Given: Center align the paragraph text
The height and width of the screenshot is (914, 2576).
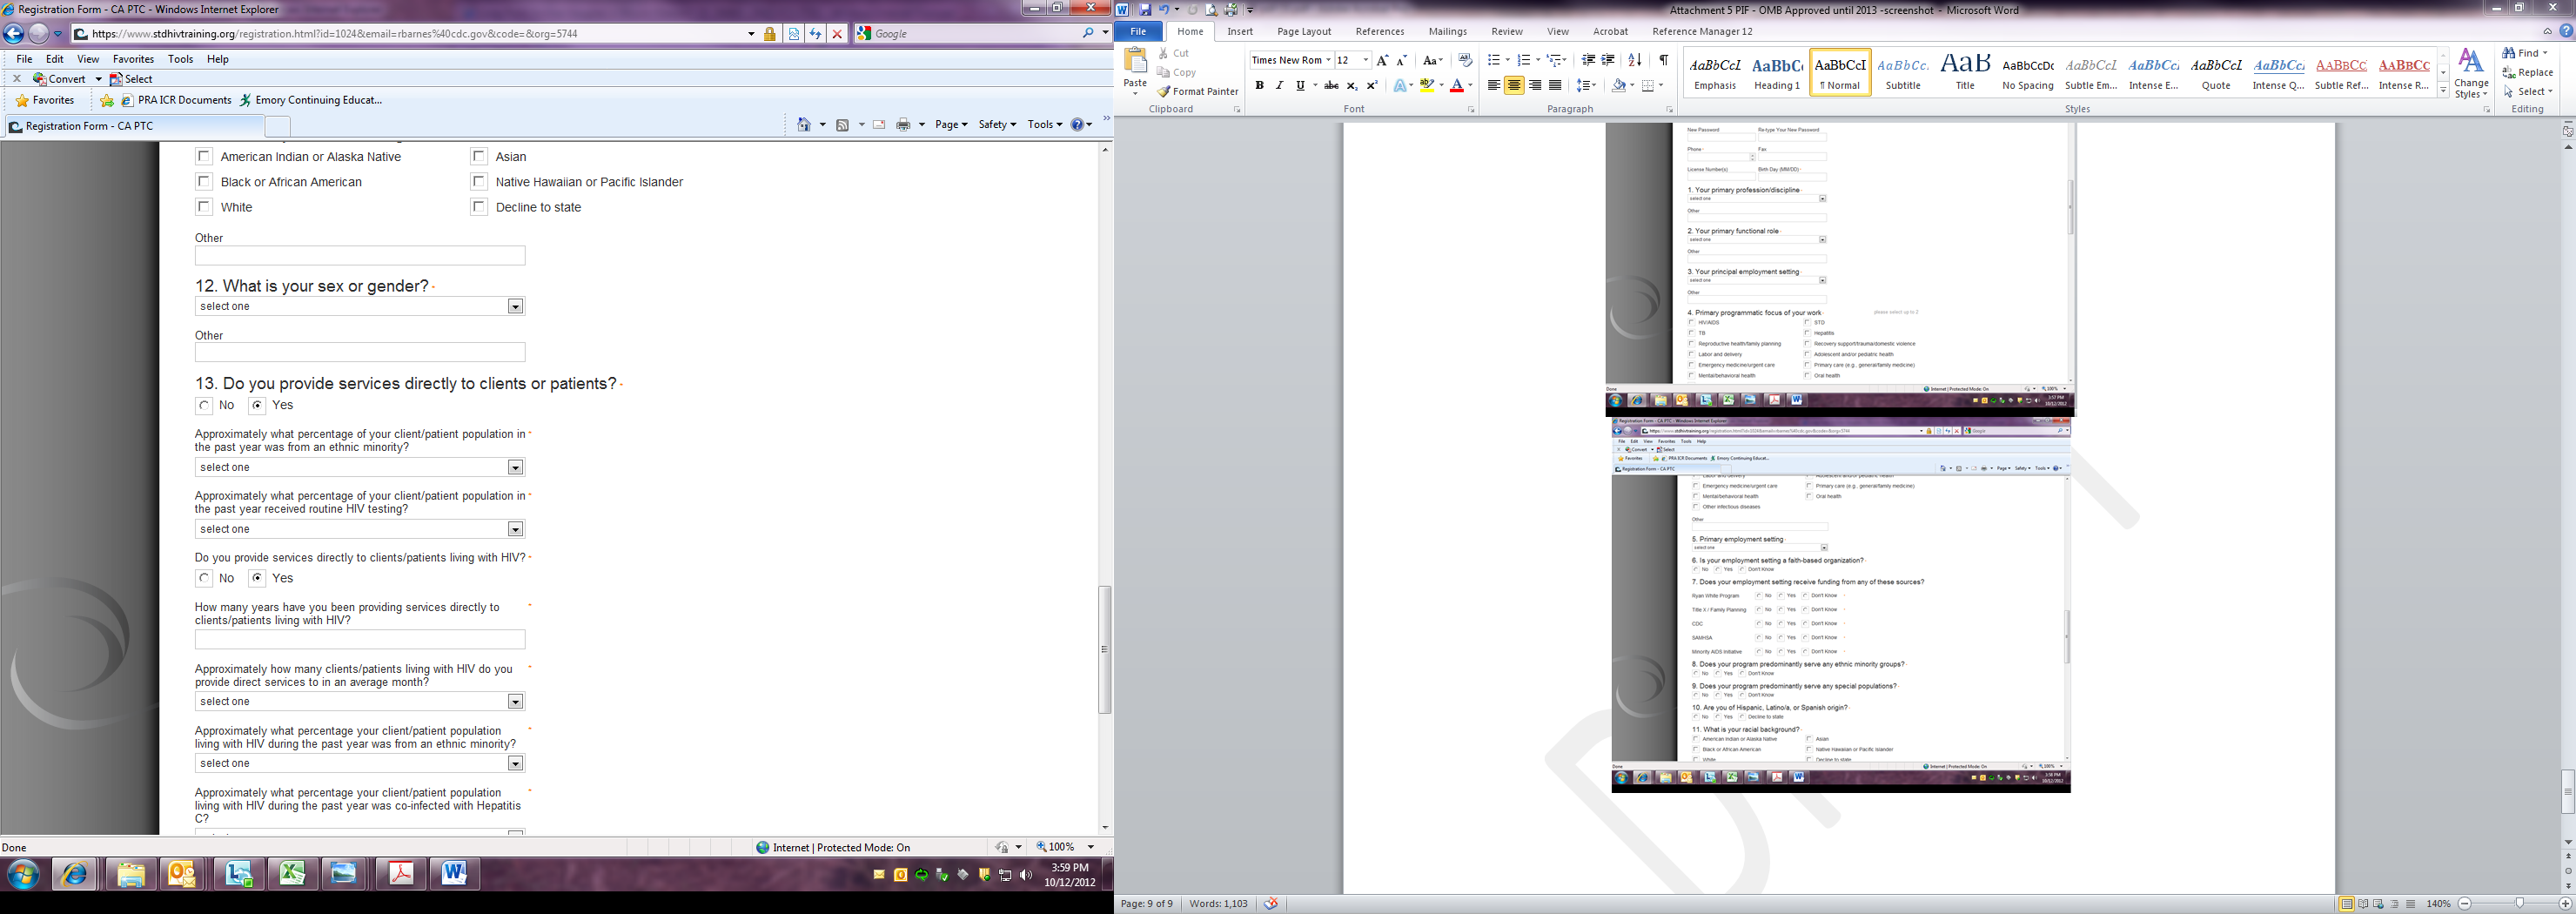Looking at the screenshot, I should pyautogui.click(x=1514, y=86).
